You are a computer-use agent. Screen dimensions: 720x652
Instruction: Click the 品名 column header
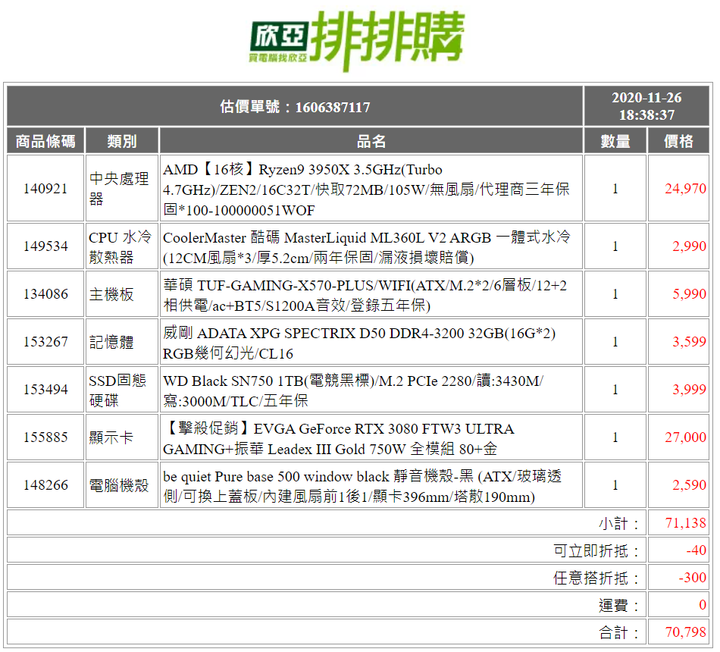pos(371,141)
